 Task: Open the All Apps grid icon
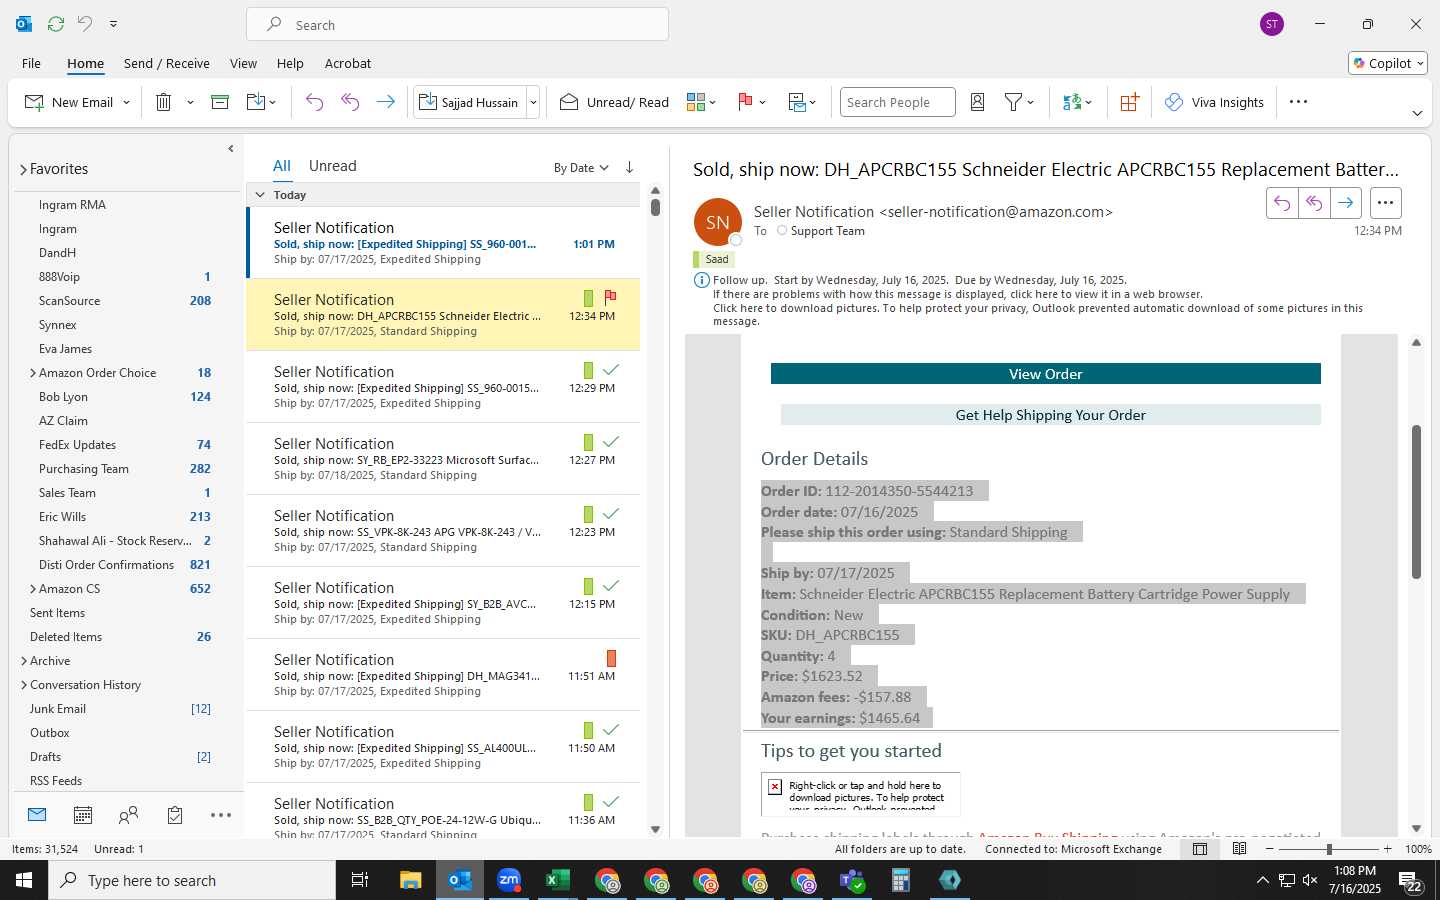tap(1129, 102)
